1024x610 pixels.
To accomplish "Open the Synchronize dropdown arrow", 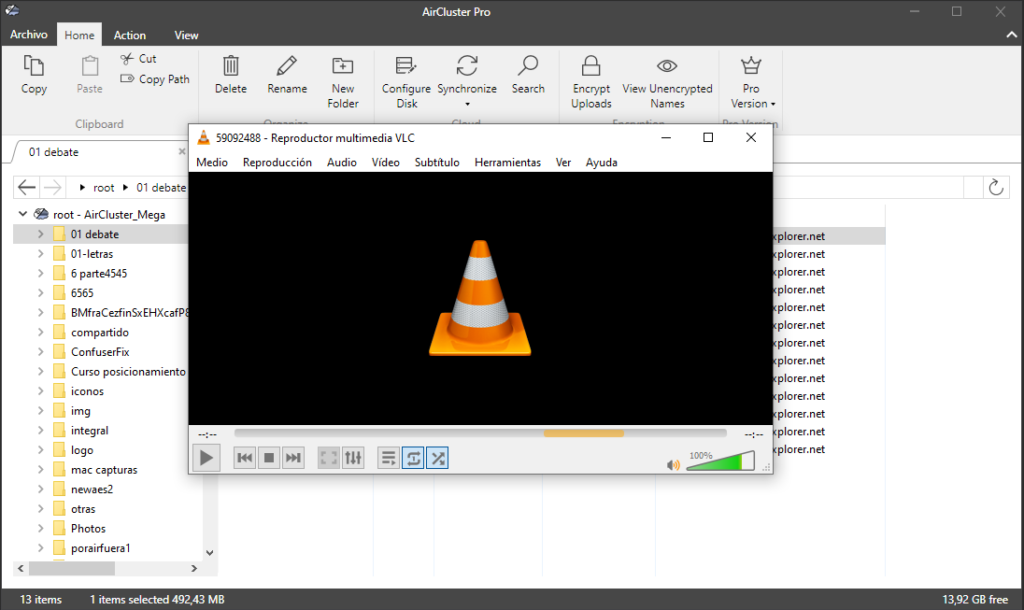I will 467,104.
